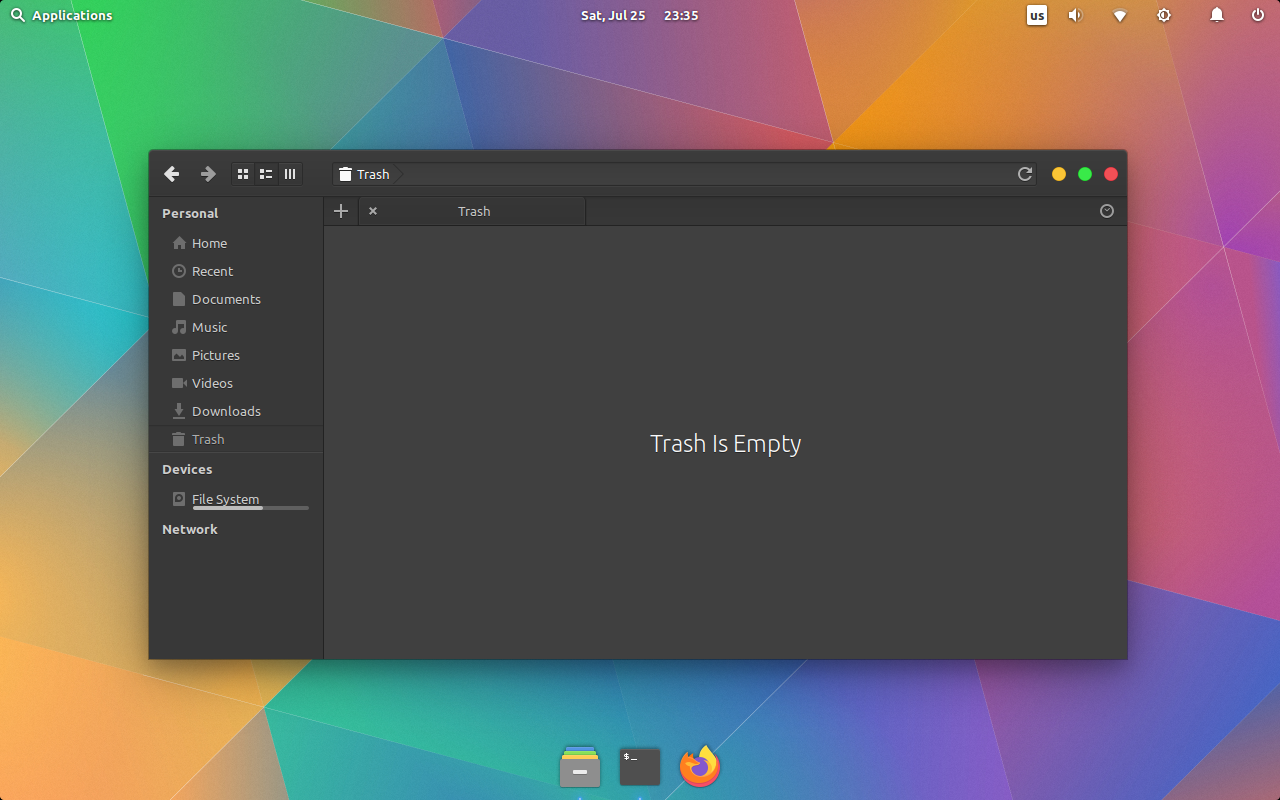Screen dimensions: 1280x800
Task: Close window with the red button
Action: [1111, 174]
